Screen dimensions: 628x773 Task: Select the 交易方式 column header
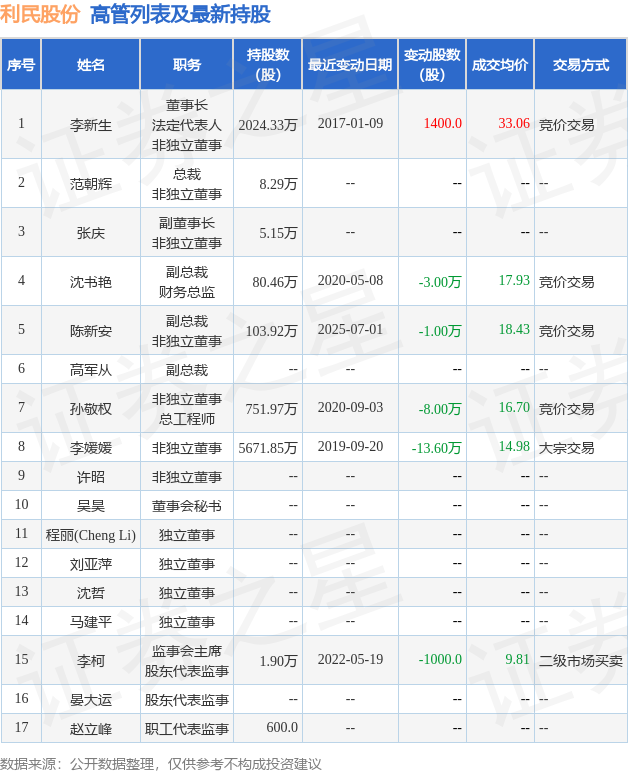click(x=581, y=65)
